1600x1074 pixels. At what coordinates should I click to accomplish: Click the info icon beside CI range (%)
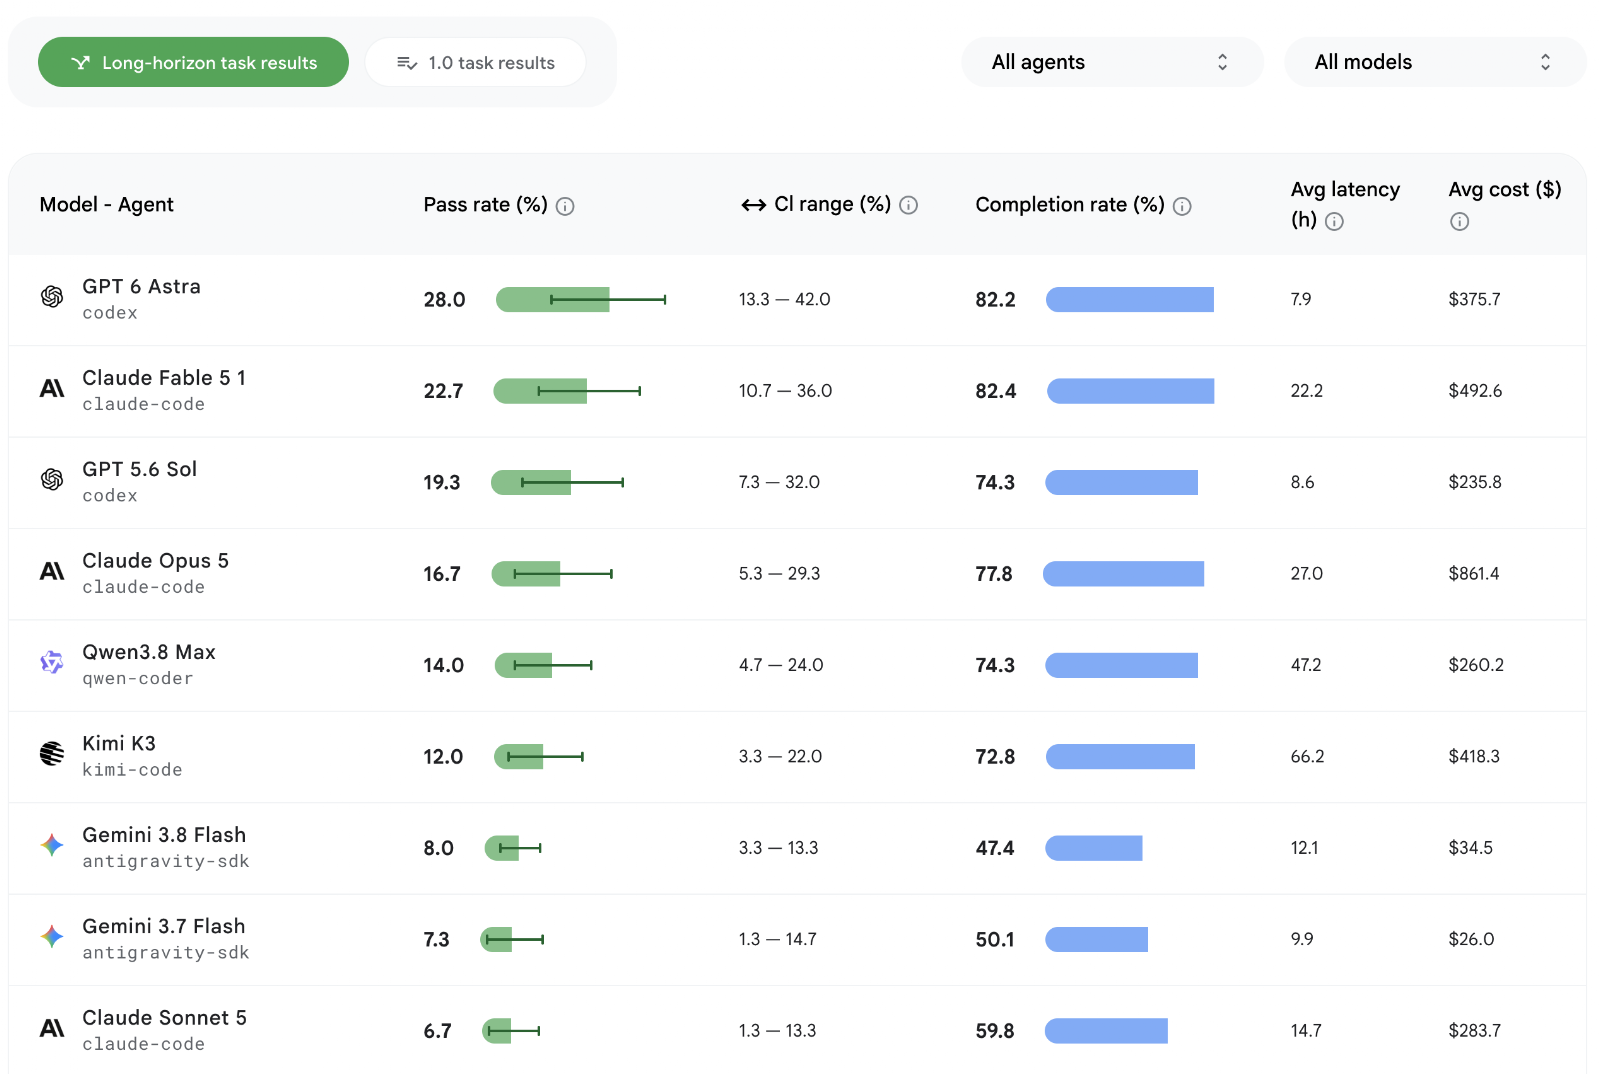(908, 205)
